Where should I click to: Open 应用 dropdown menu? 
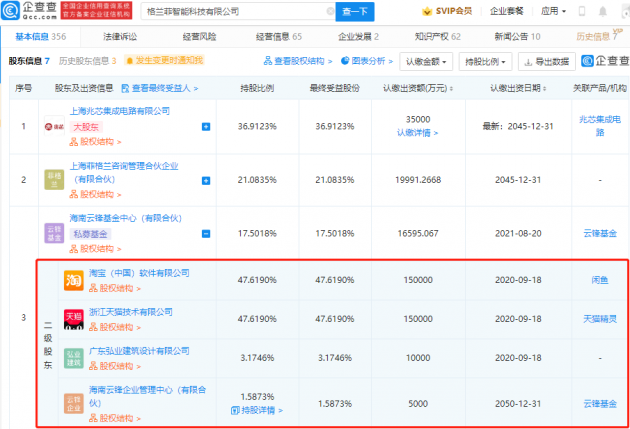click(x=553, y=11)
